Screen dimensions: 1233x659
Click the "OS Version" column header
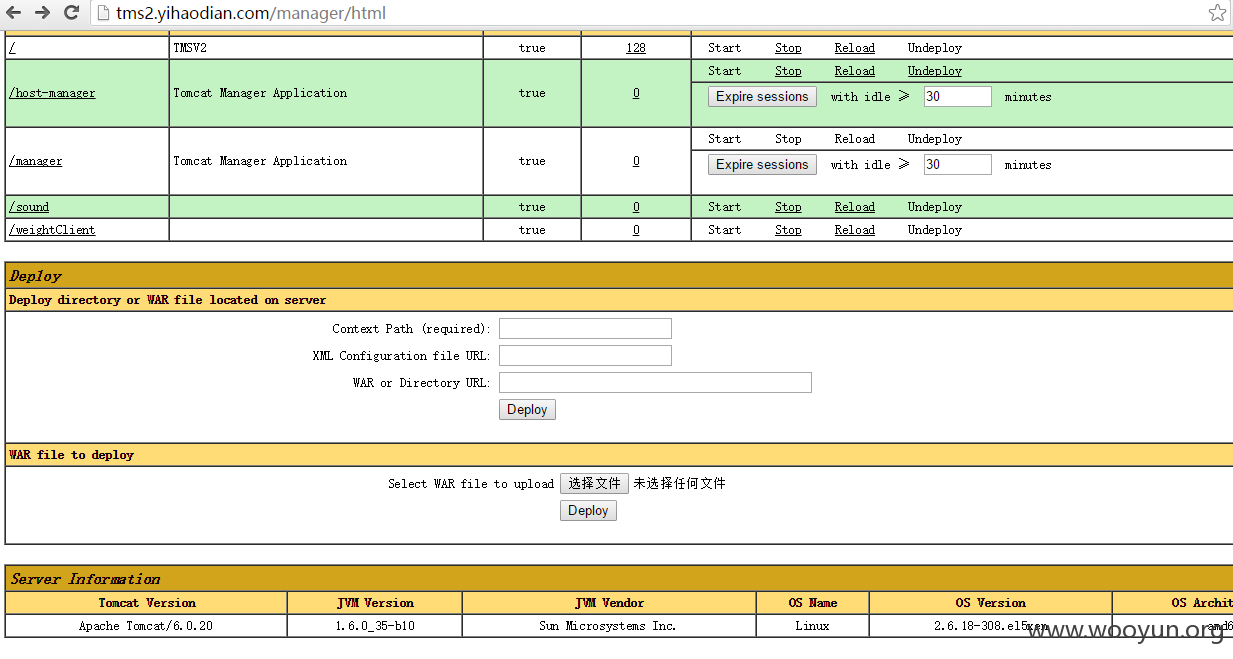tap(990, 603)
